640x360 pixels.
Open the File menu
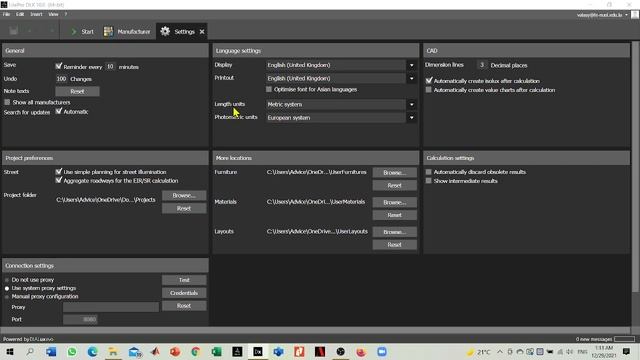tap(7, 14)
